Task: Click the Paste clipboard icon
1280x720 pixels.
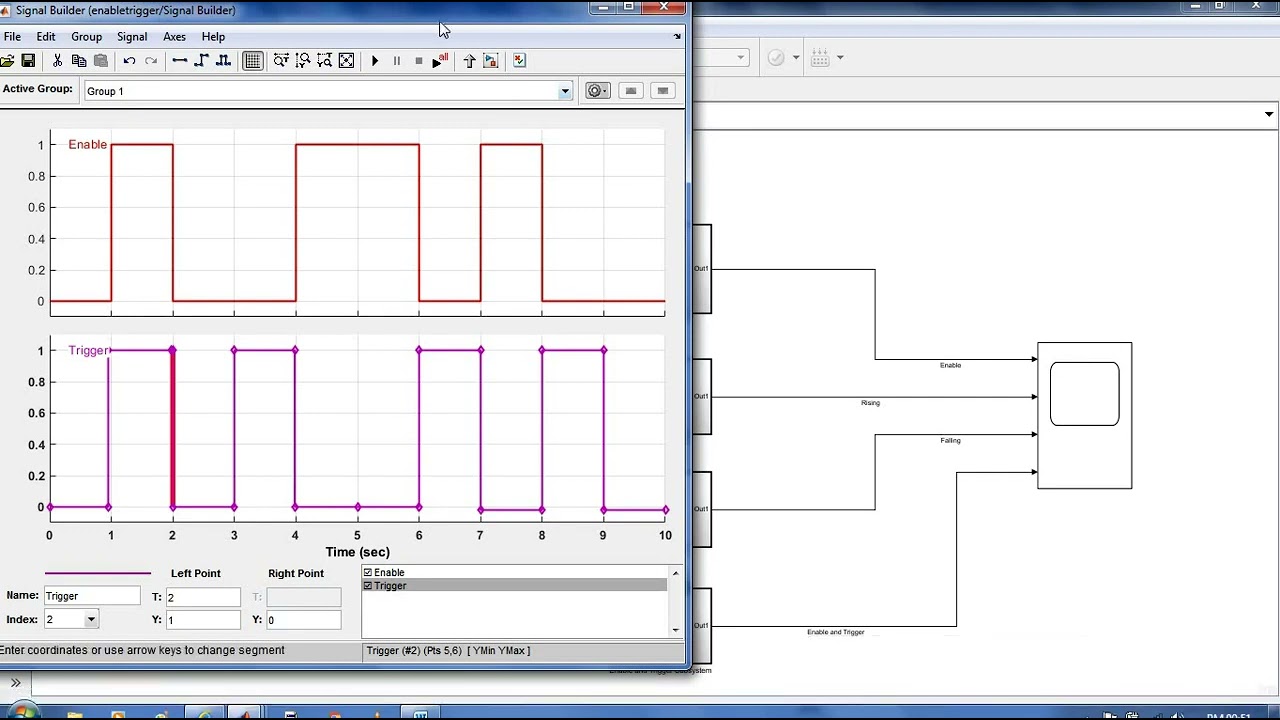Action: pos(100,61)
